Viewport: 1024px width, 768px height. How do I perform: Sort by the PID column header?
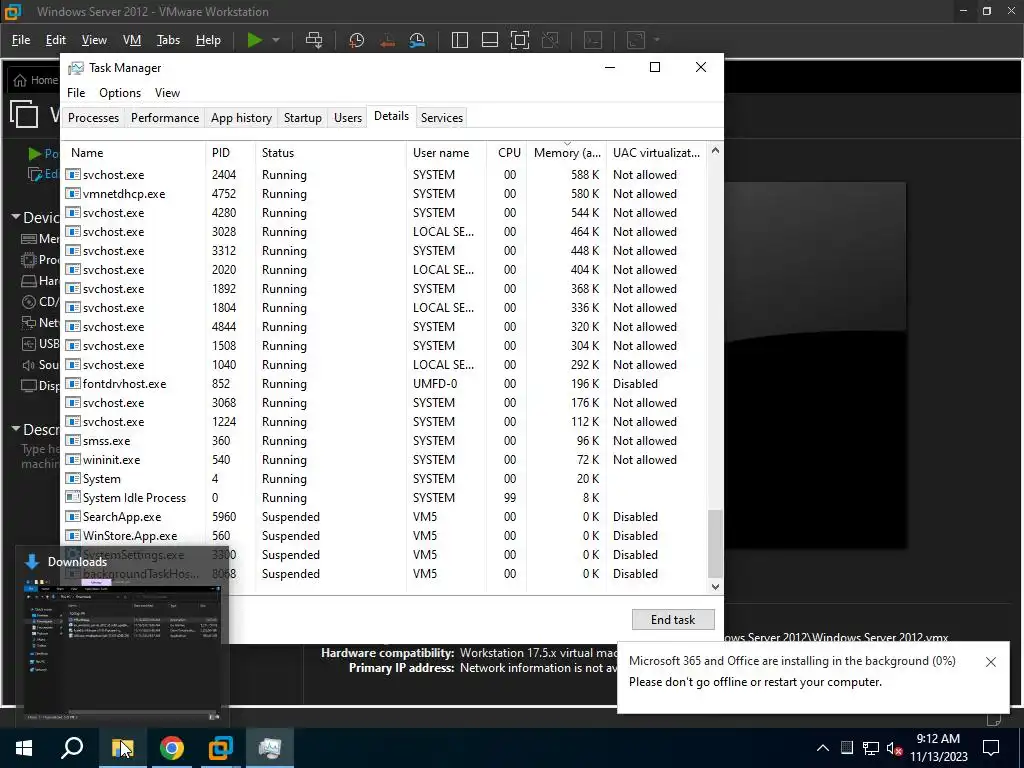(x=231, y=153)
